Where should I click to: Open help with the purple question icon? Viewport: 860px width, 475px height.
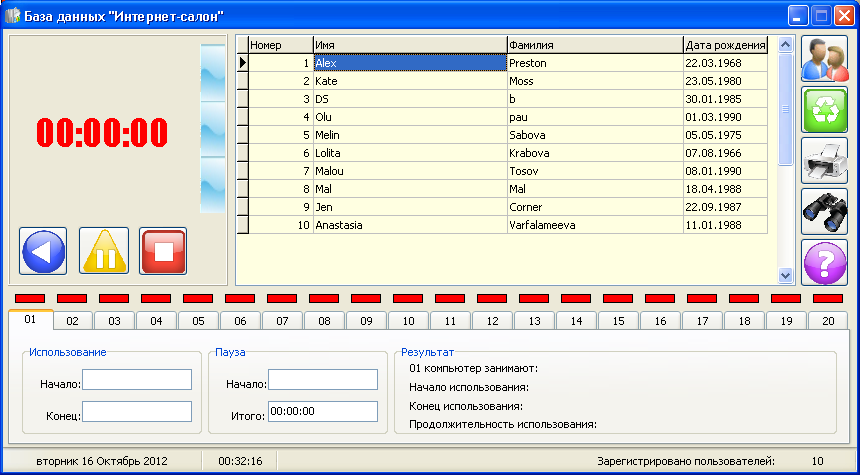(824, 263)
